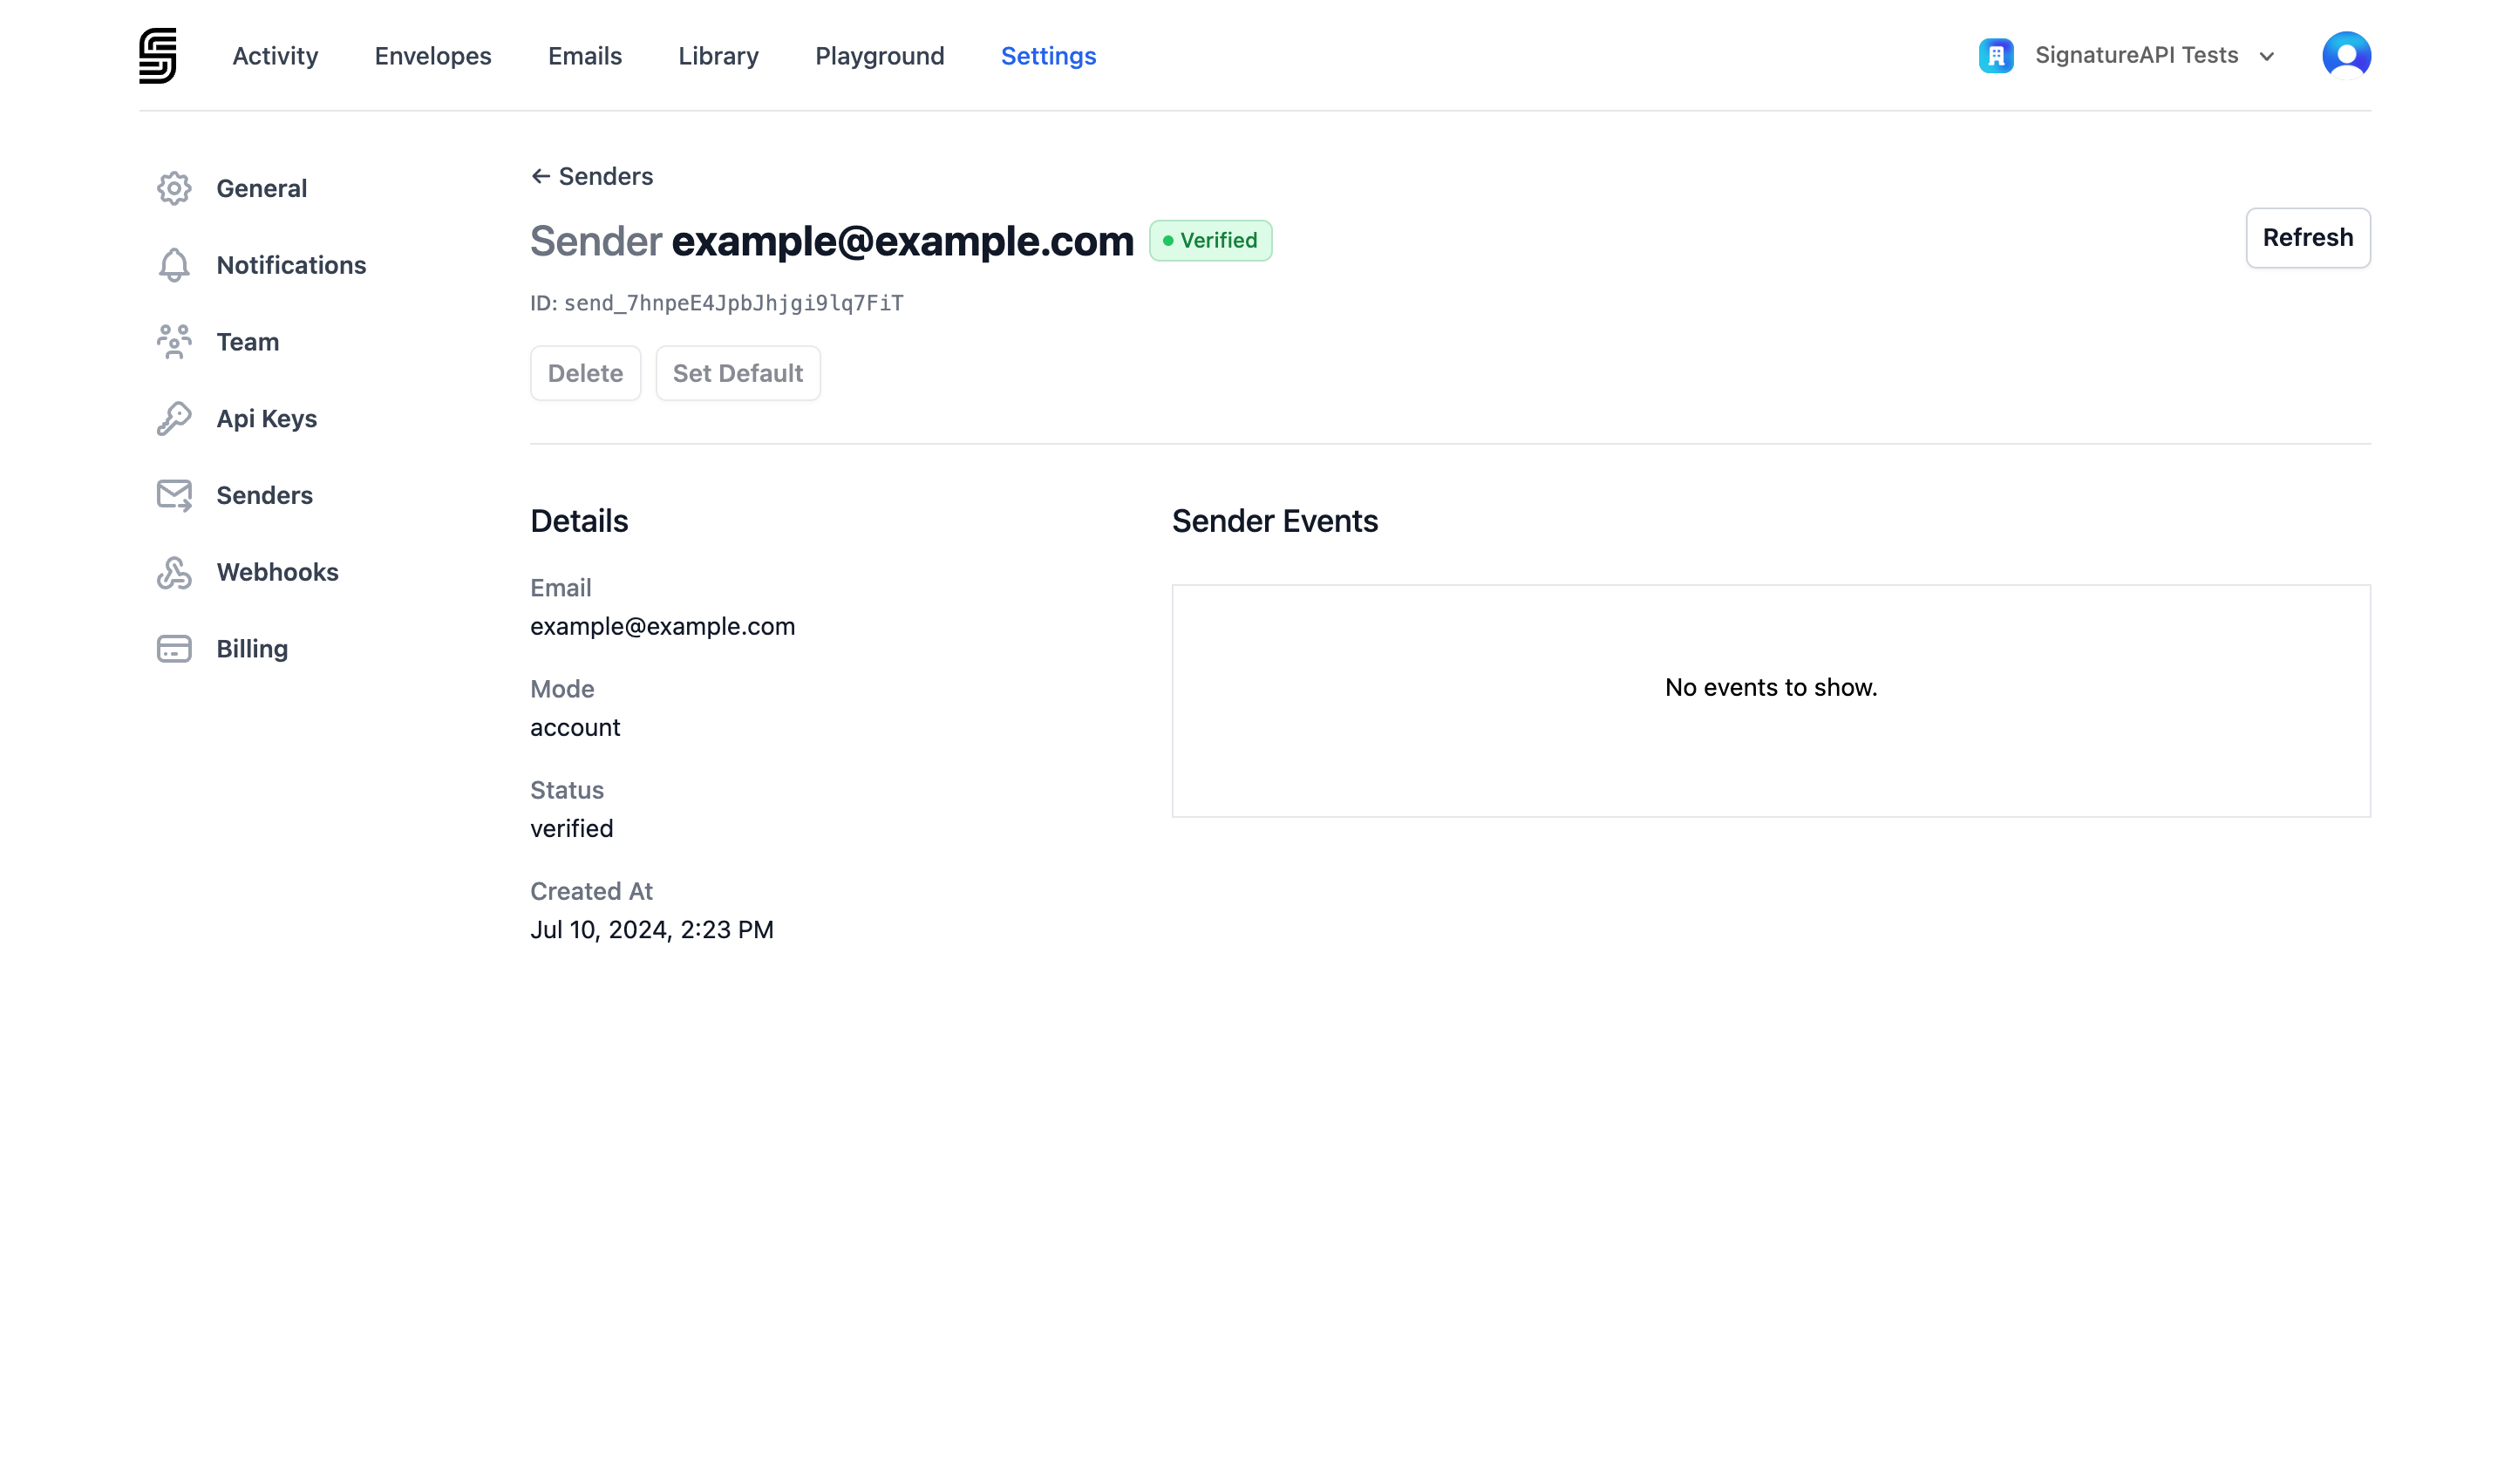Image resolution: width=2511 pixels, height=1484 pixels.
Task: Open Billing via card icon
Action: (174, 648)
